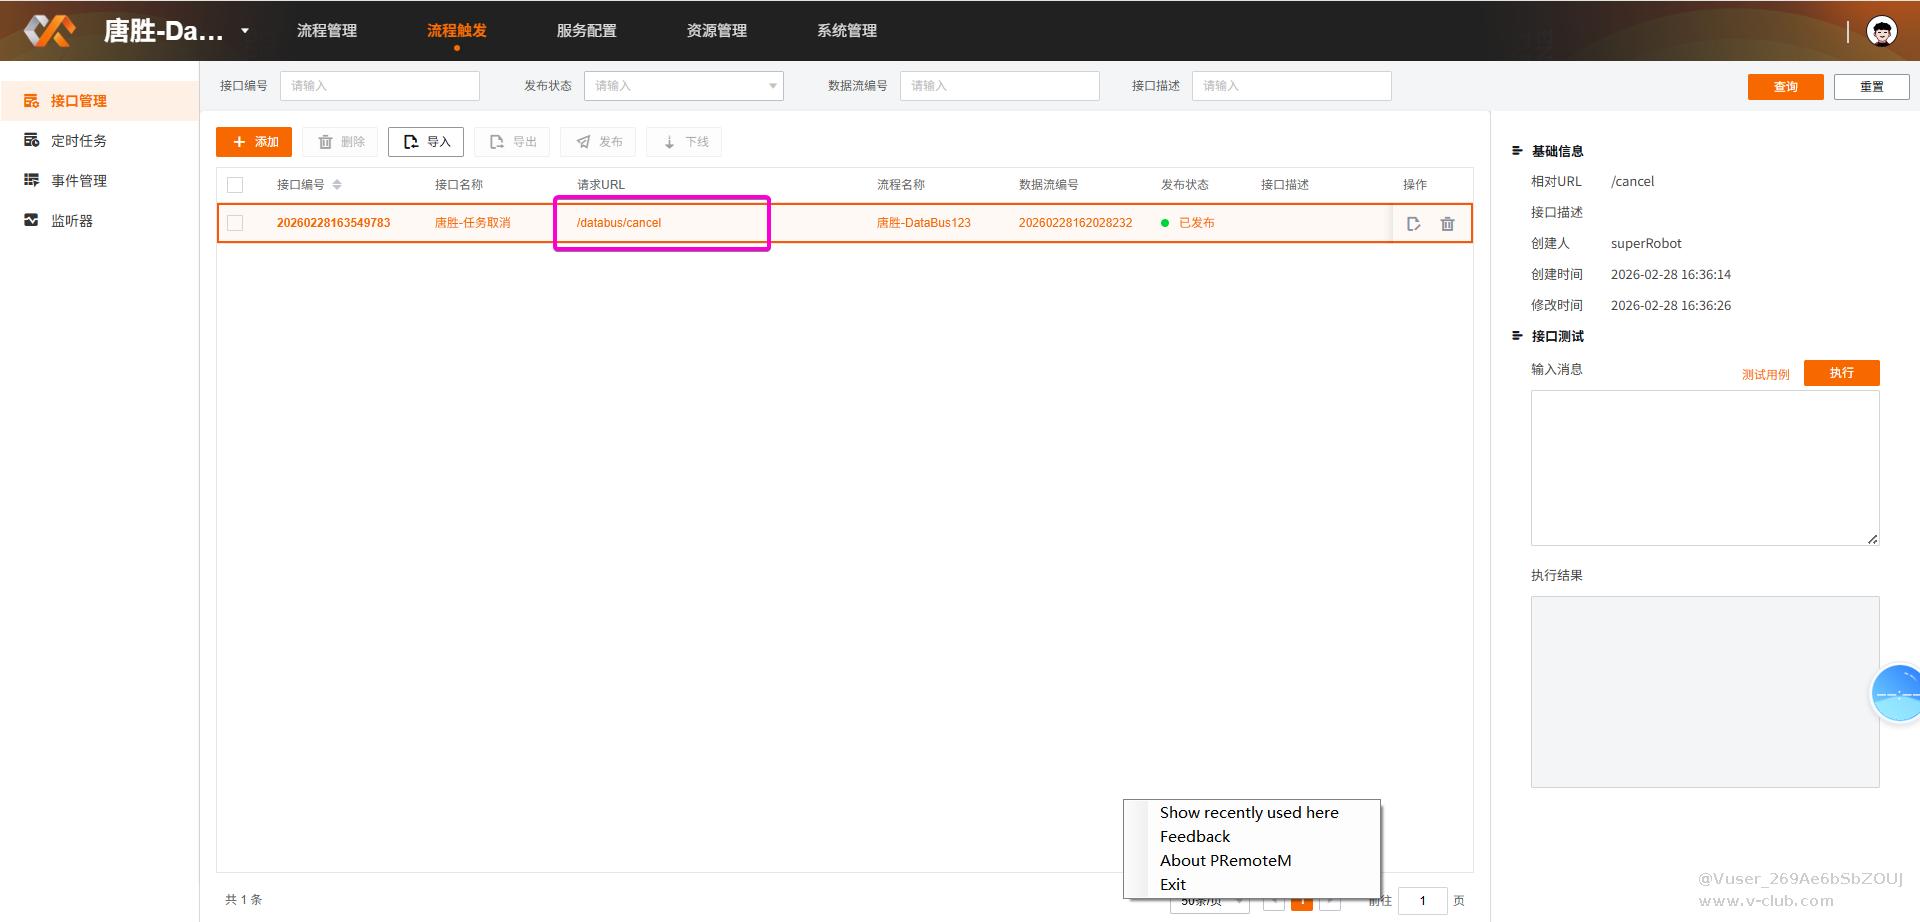
Task: Click the orange 查询 button
Action: [1785, 87]
